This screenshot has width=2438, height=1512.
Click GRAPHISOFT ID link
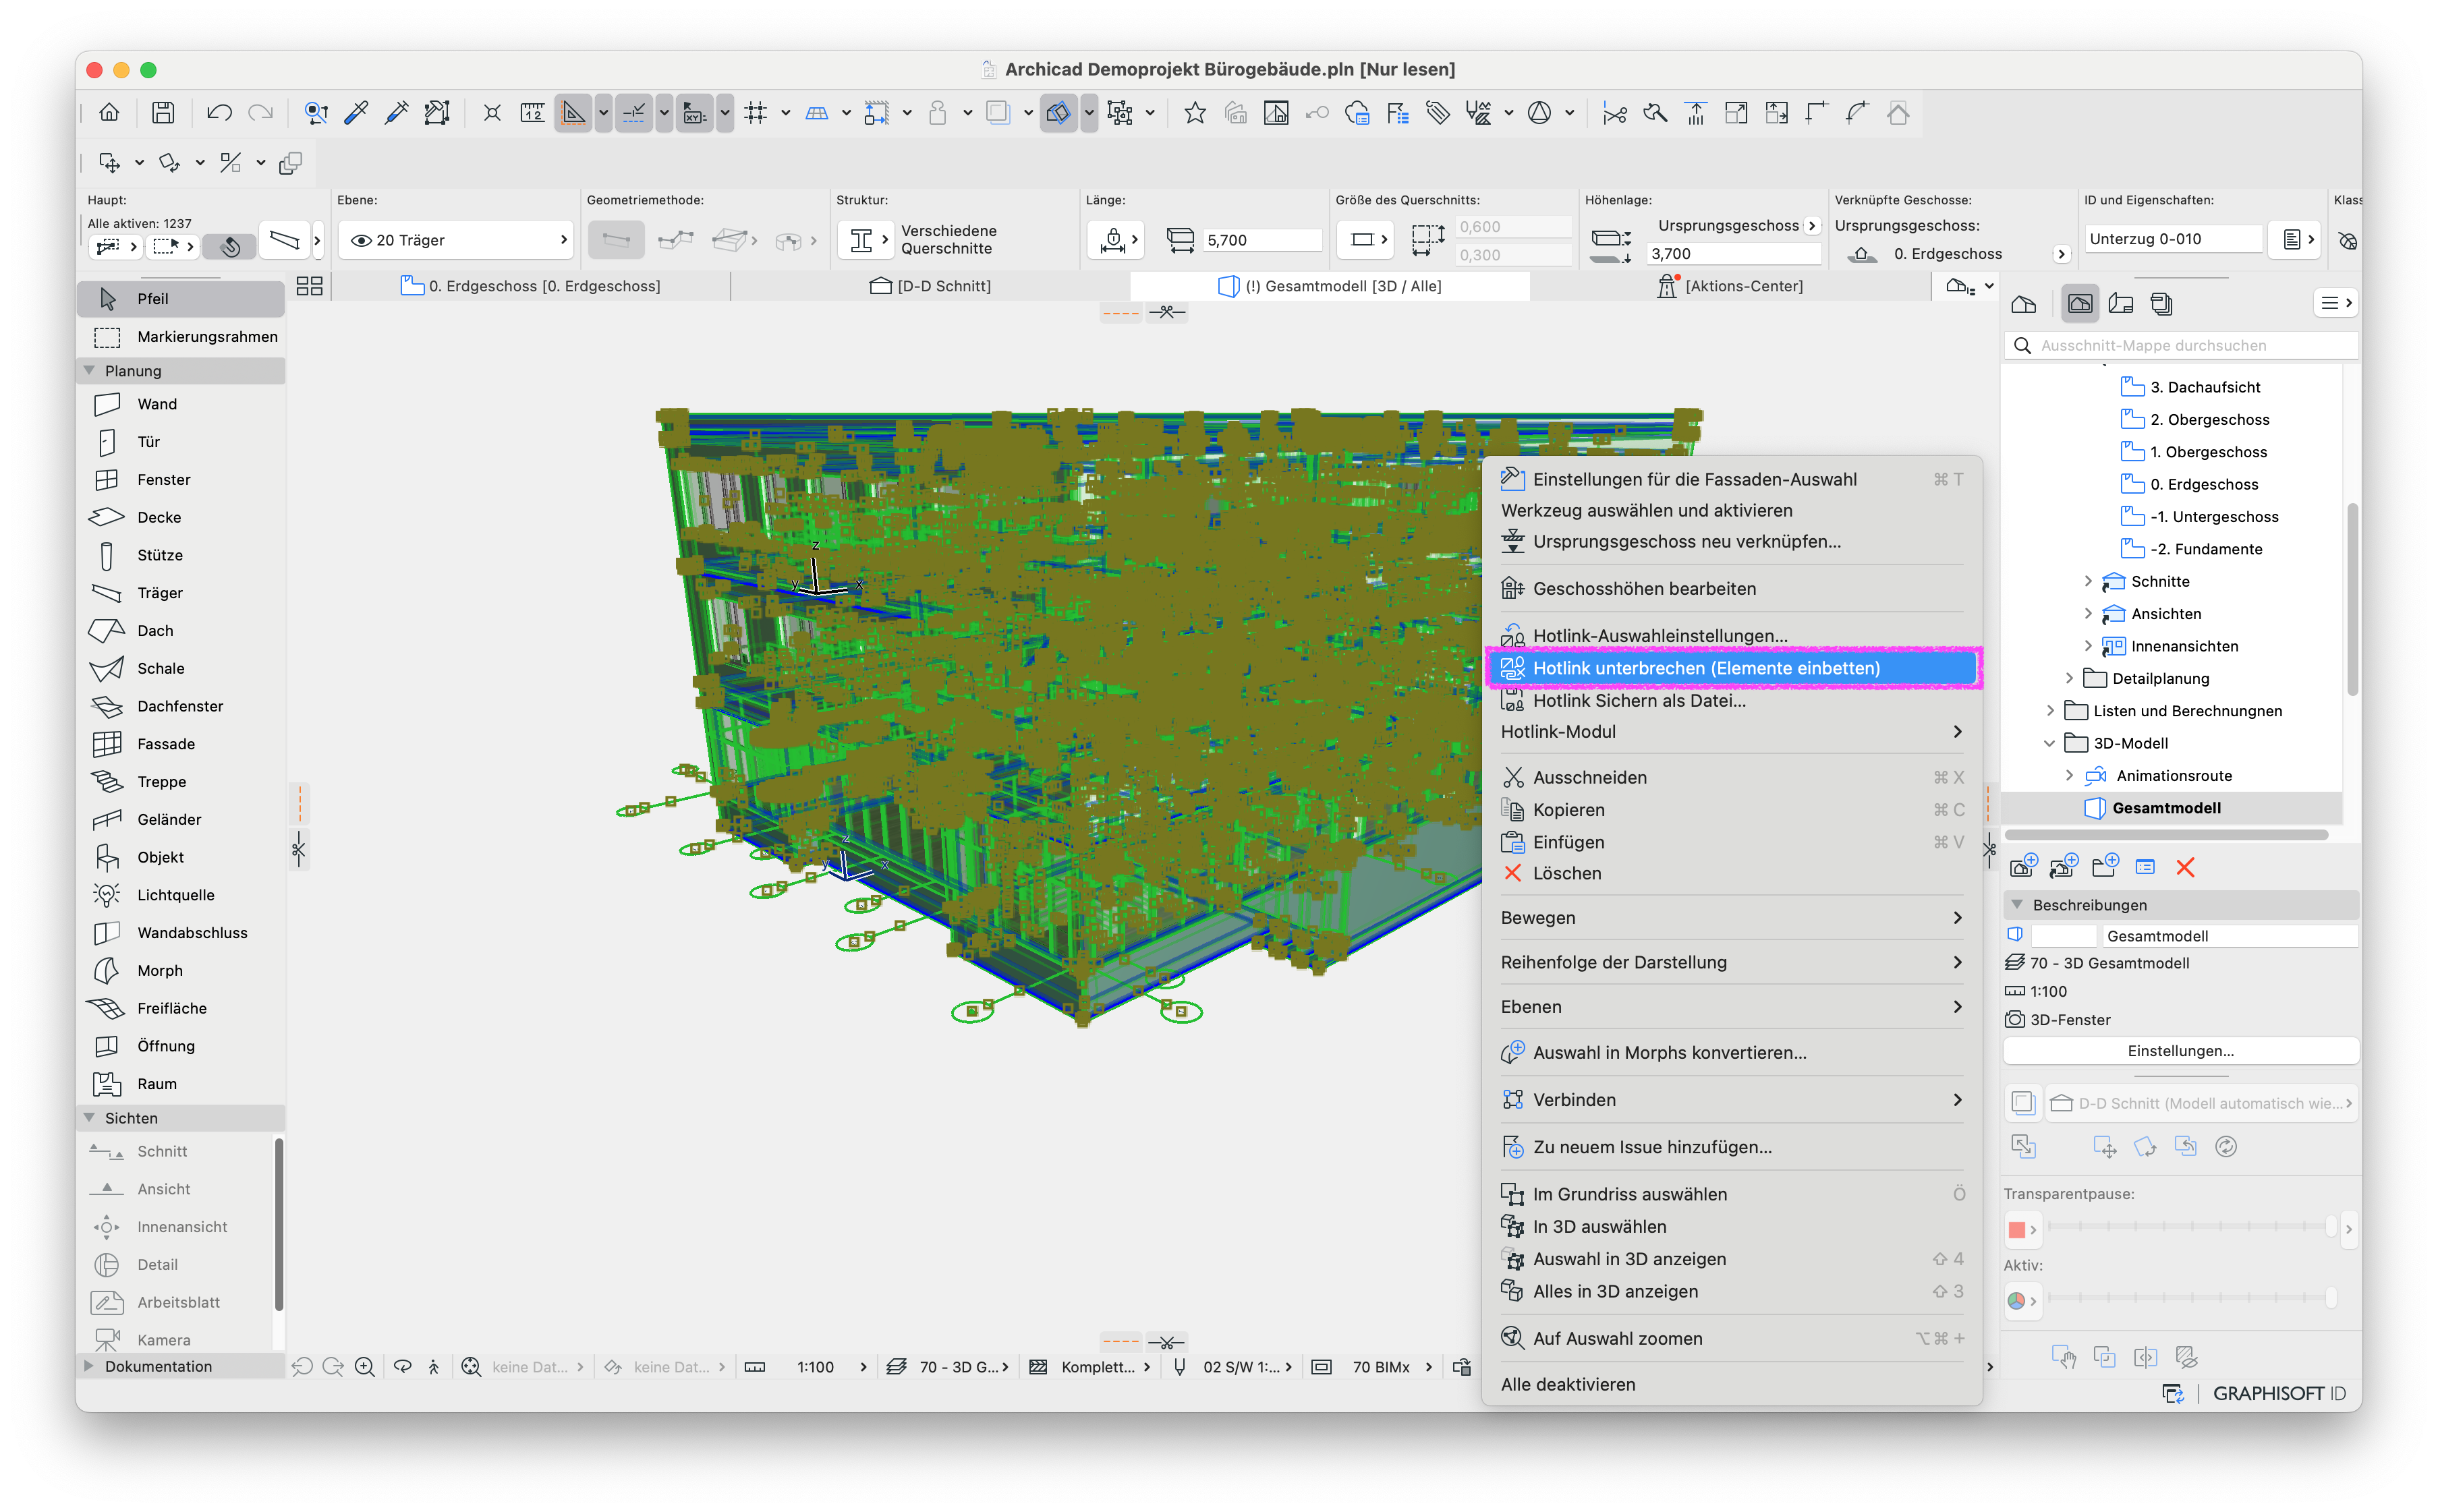2278,1394
